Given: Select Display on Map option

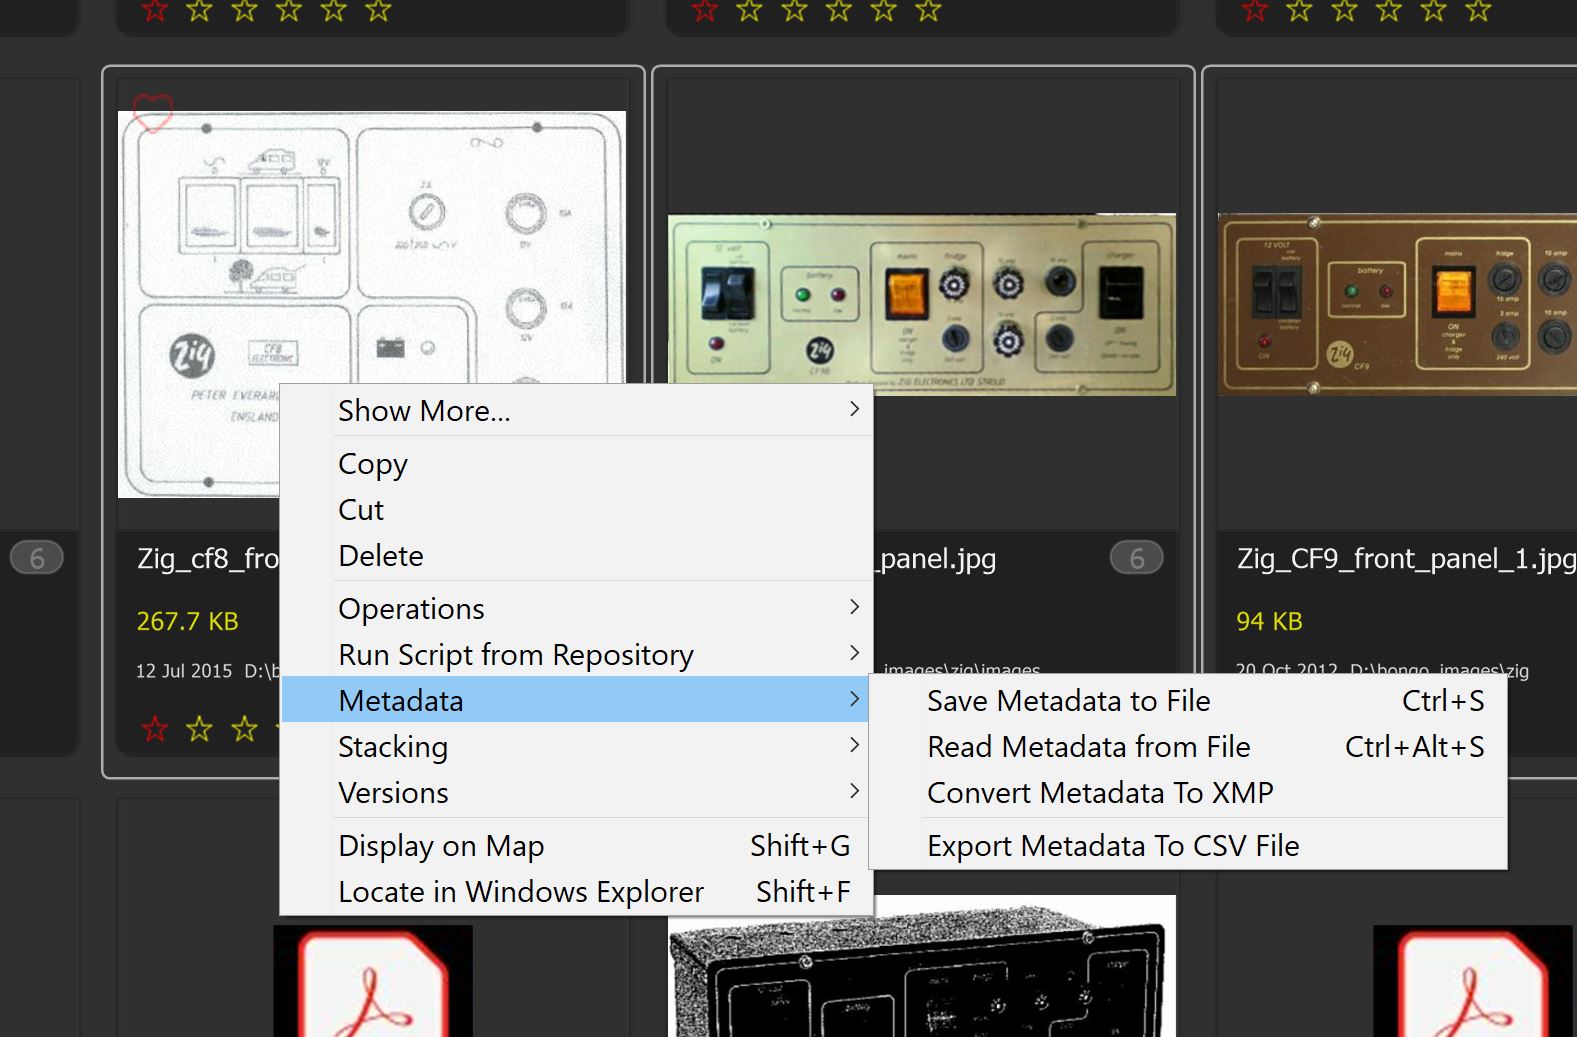Looking at the screenshot, I should [x=441, y=846].
